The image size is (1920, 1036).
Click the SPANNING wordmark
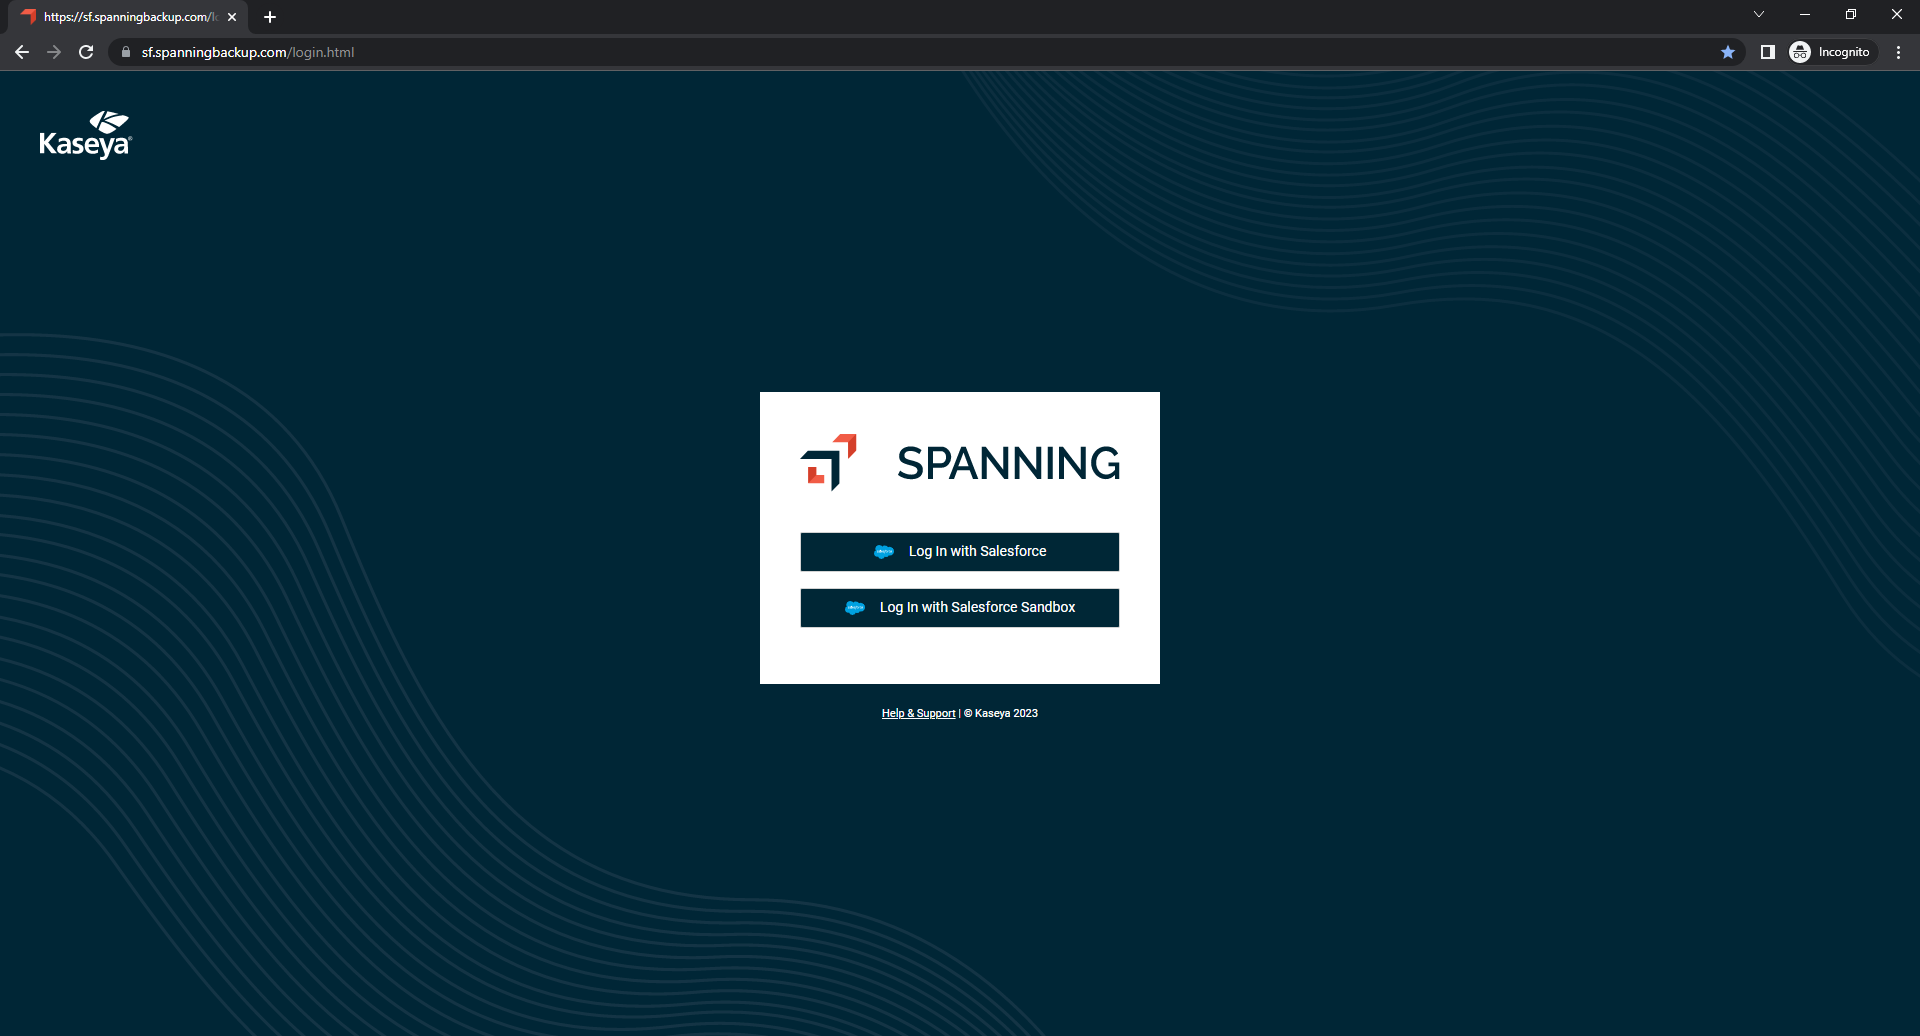tap(1008, 463)
